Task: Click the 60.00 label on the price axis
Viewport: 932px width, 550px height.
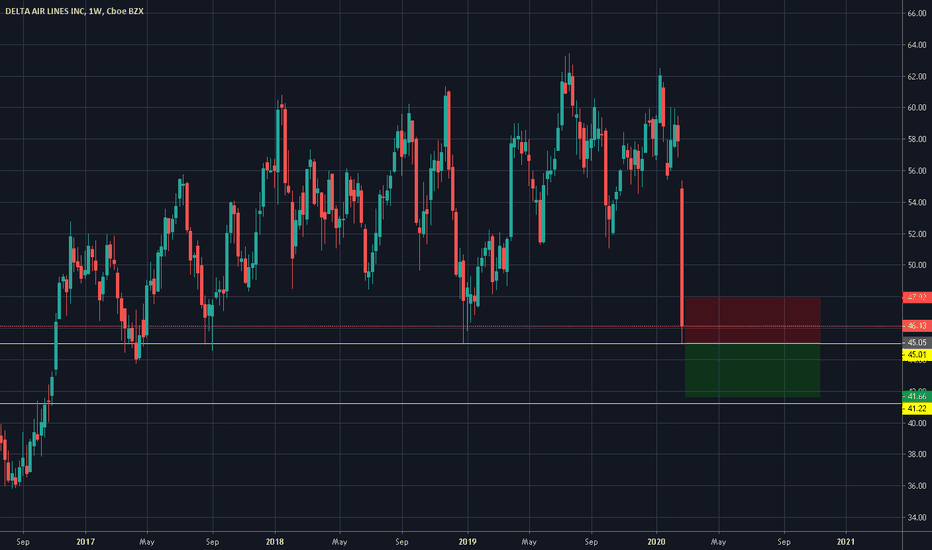Action: 917,108
